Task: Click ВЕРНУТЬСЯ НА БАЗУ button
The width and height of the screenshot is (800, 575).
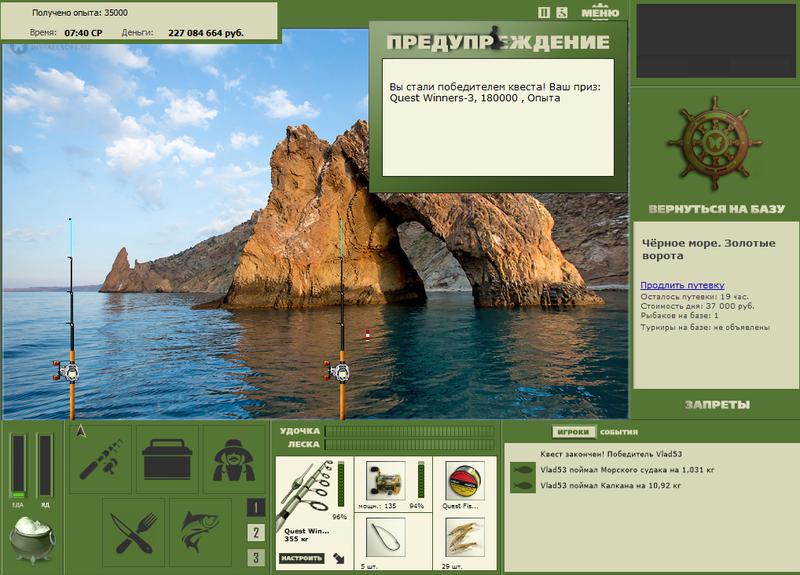Action: click(716, 209)
